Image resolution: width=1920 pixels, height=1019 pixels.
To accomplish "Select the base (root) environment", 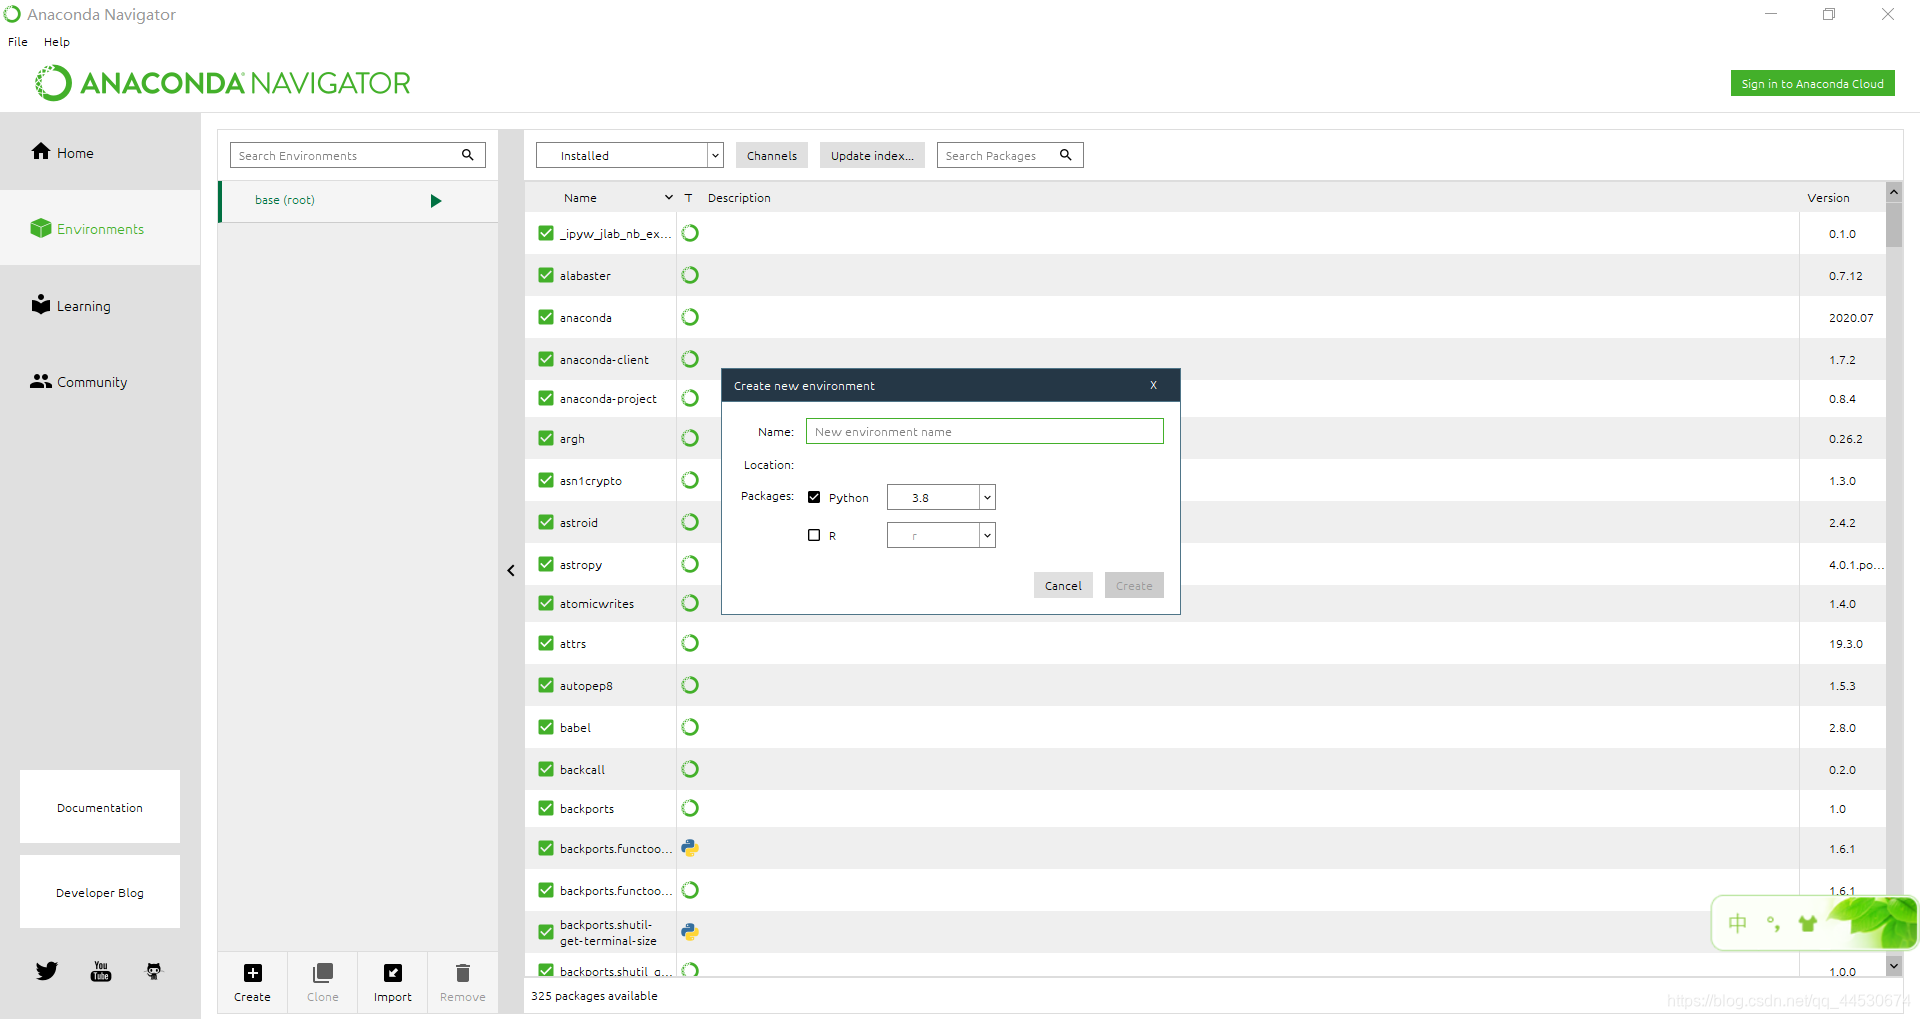I will coord(358,200).
